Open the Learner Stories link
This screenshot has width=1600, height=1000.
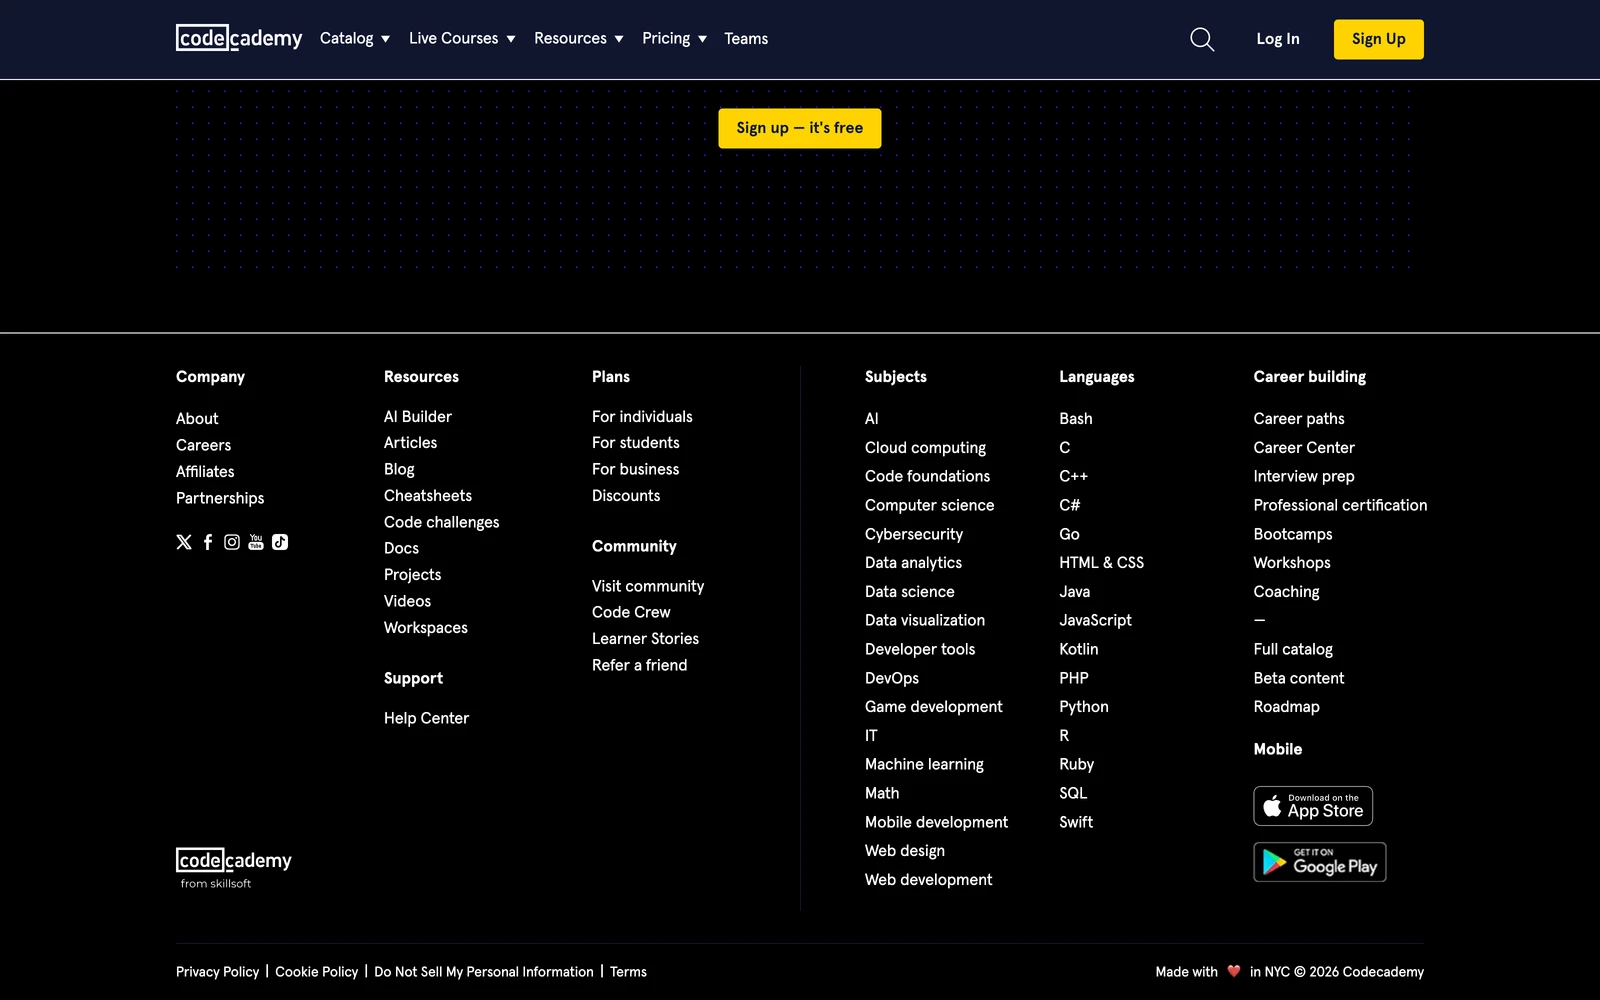click(645, 639)
